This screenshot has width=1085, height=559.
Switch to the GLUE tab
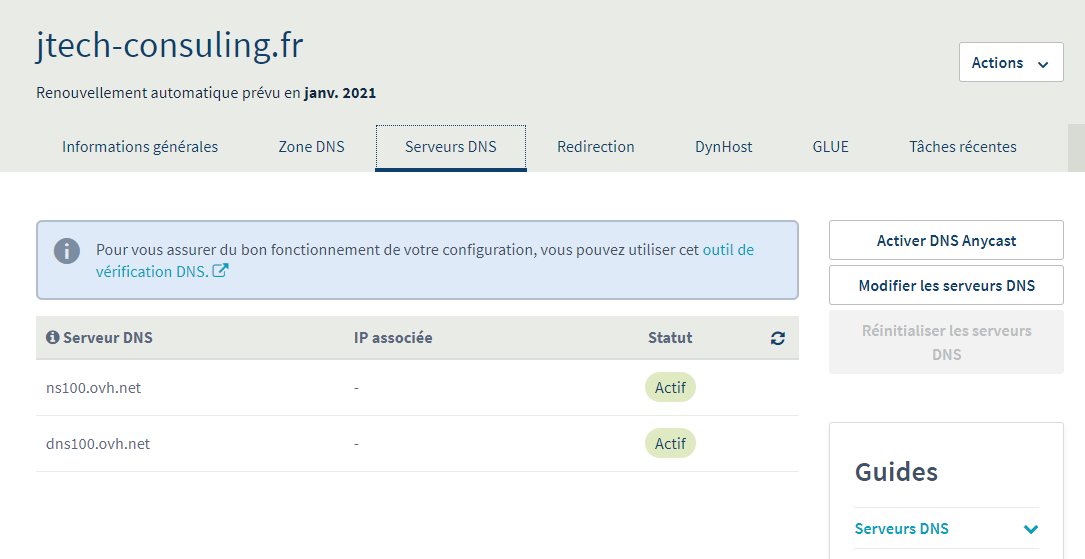(x=830, y=147)
